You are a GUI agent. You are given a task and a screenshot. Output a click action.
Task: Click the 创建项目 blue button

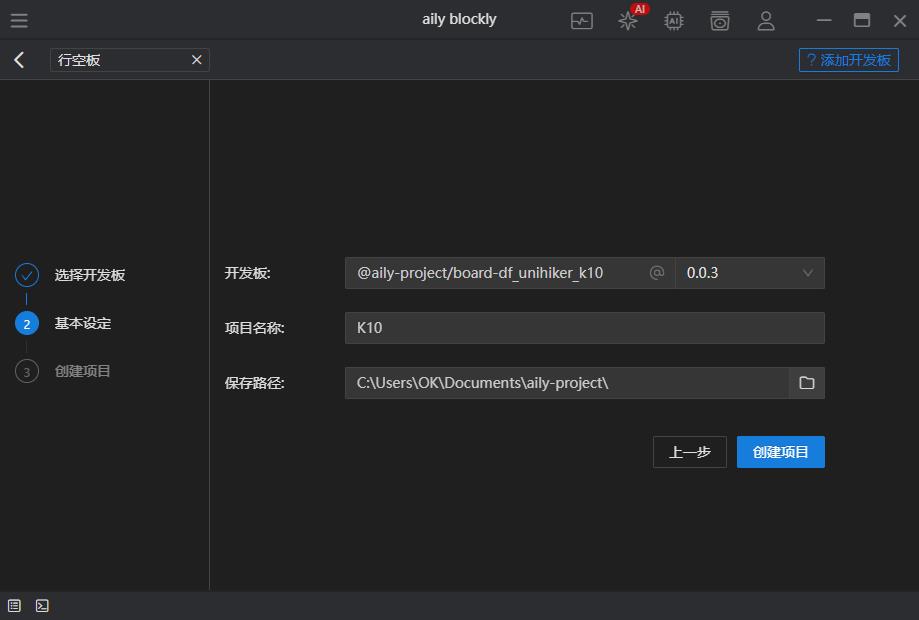click(x=781, y=452)
